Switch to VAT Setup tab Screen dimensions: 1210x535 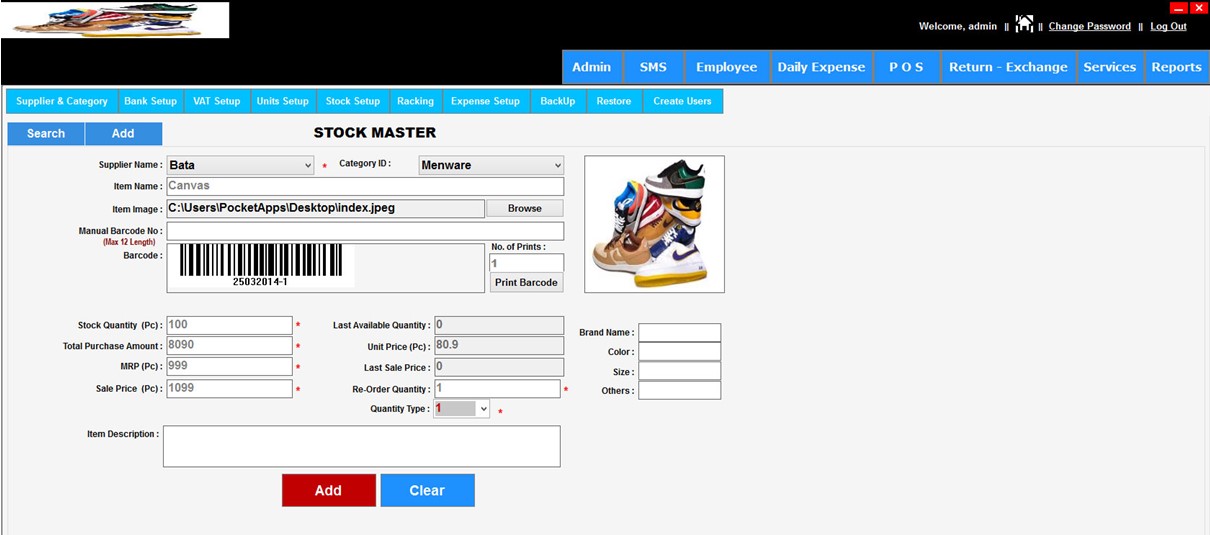(x=217, y=101)
